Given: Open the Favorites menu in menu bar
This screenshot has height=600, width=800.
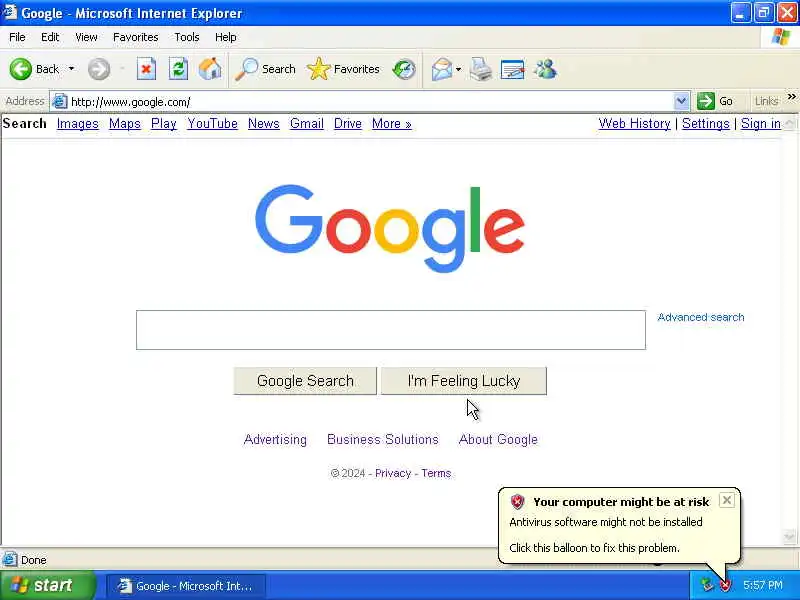Looking at the screenshot, I should click(136, 37).
